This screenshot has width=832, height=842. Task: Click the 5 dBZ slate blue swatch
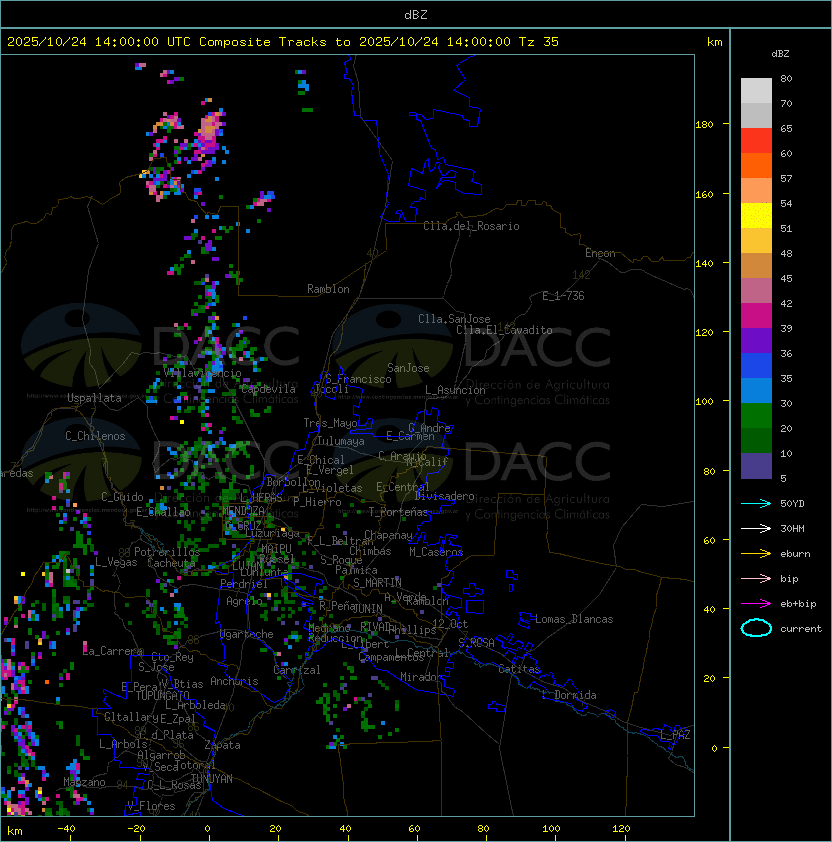coord(756,466)
